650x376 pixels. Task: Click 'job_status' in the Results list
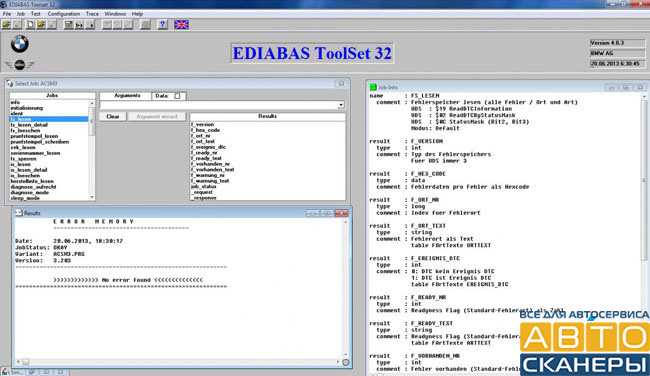(204, 187)
